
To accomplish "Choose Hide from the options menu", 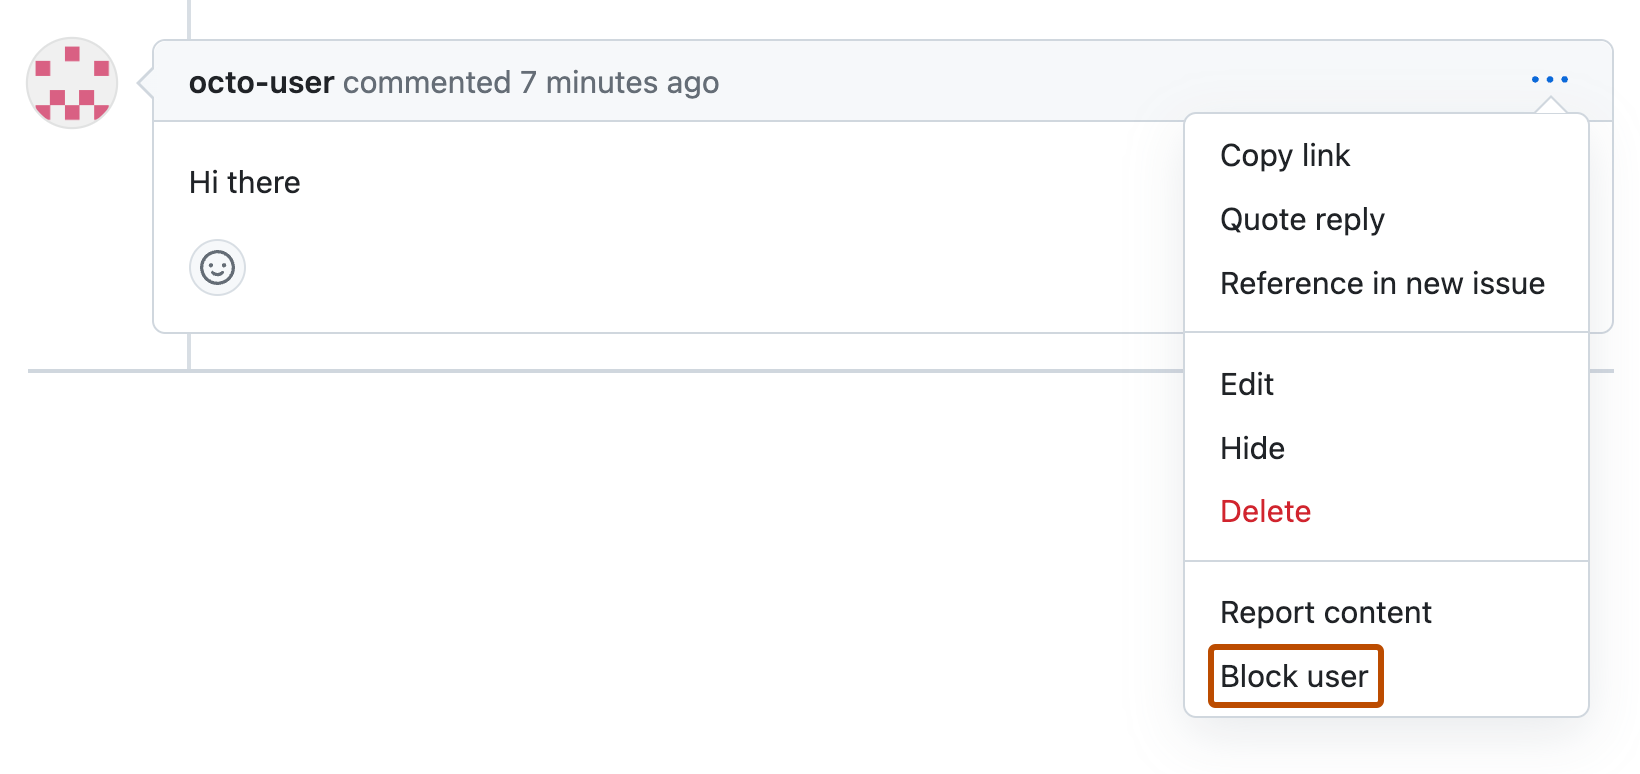I will pos(1252,448).
